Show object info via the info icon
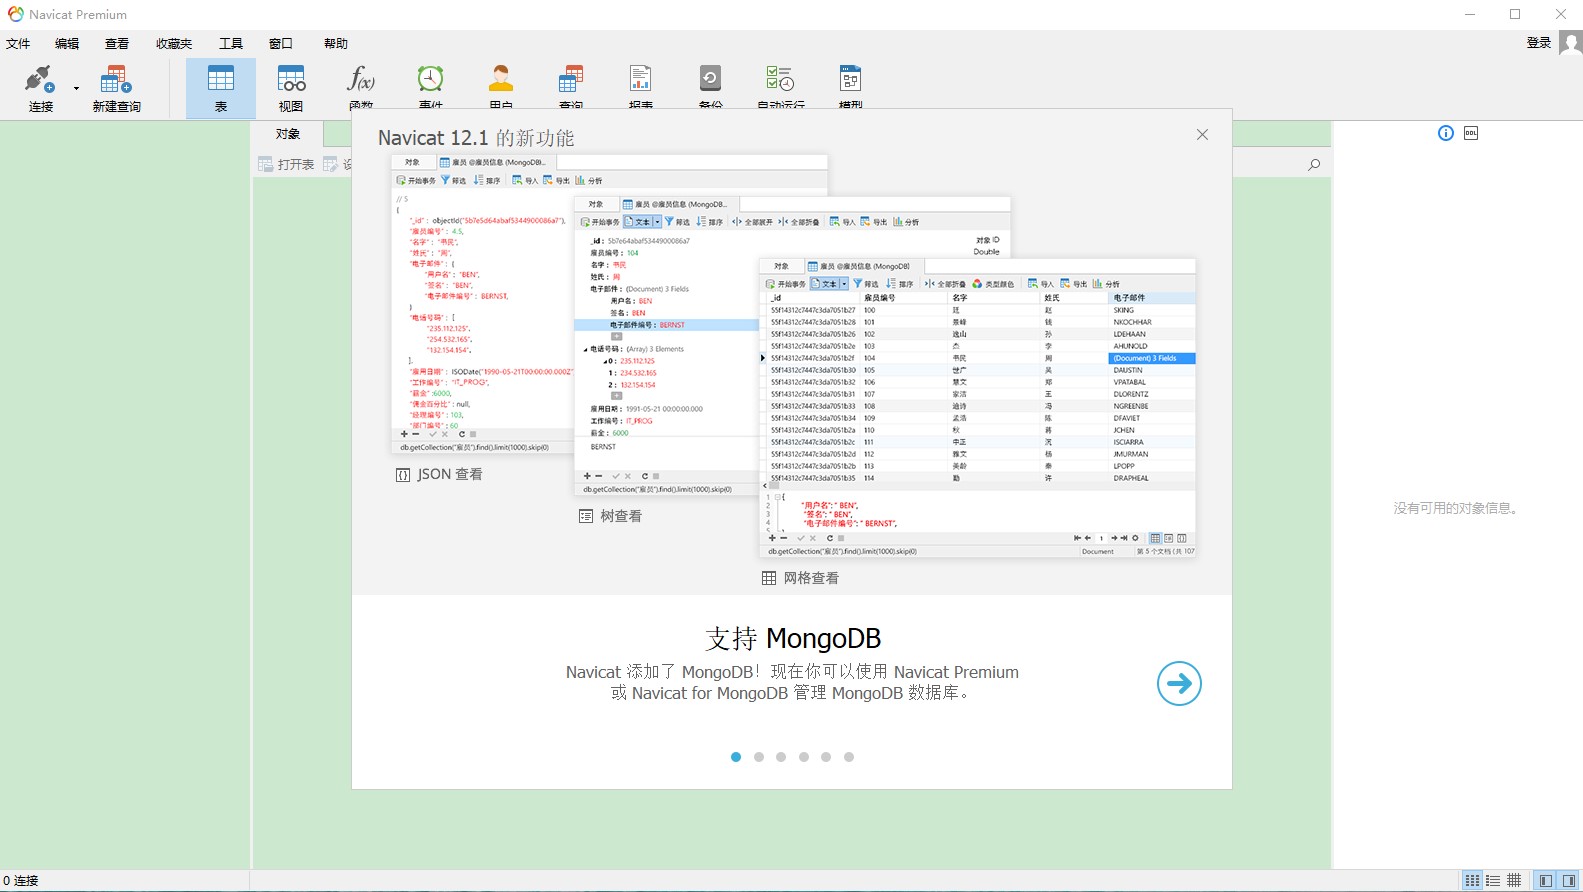The height and width of the screenshot is (892, 1583). point(1446,133)
